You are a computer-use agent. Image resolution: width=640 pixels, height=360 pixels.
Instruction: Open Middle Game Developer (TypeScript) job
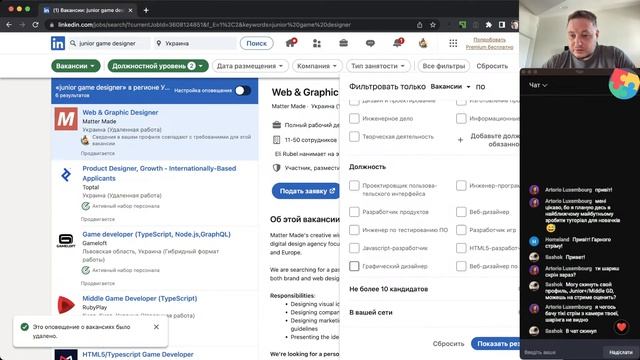tap(140, 298)
